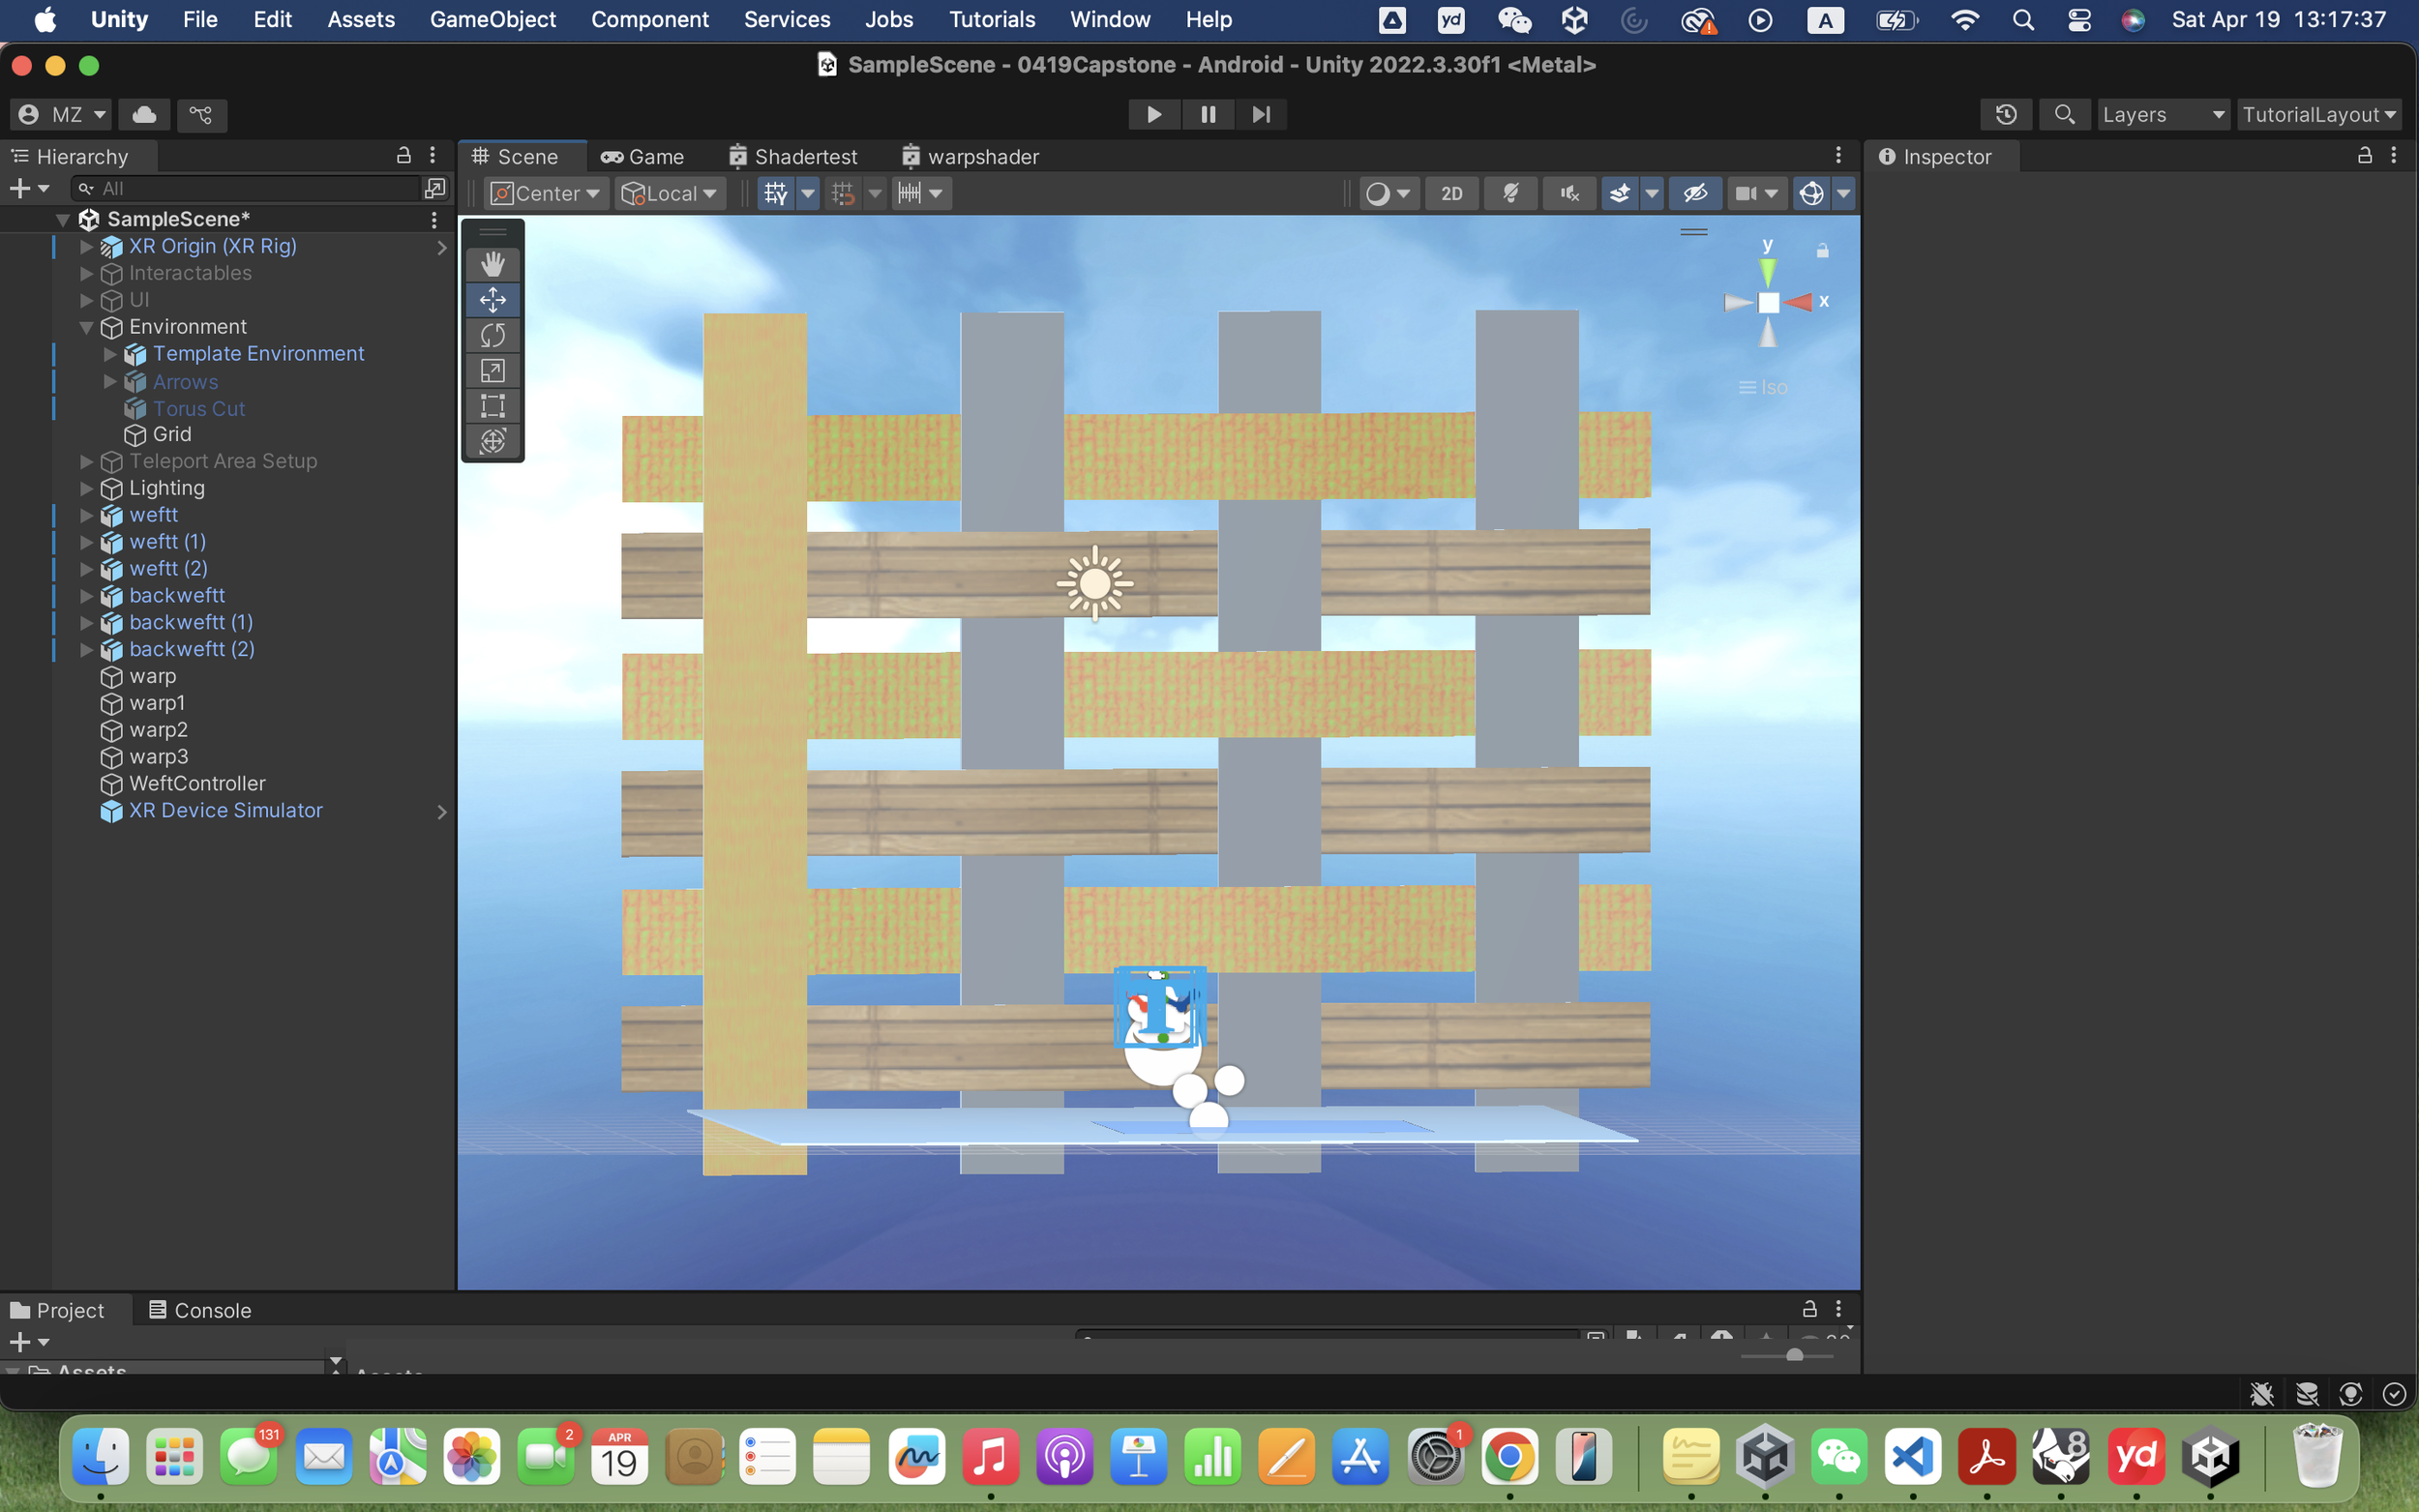
Task: Click the Step frame button
Action: [1261, 114]
